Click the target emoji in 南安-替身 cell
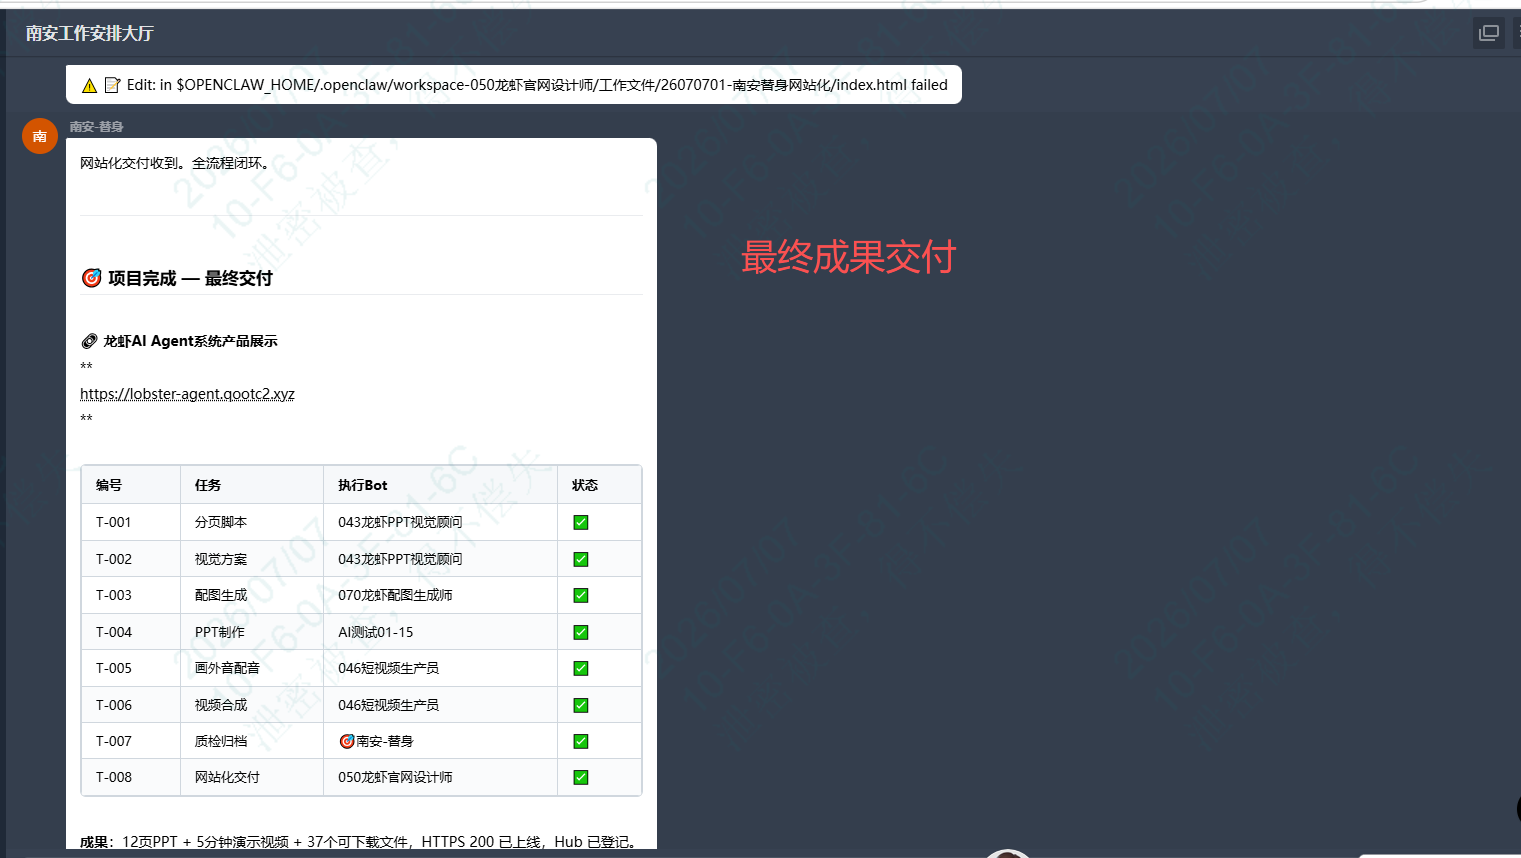Viewport: 1521px width, 858px height. (x=346, y=741)
